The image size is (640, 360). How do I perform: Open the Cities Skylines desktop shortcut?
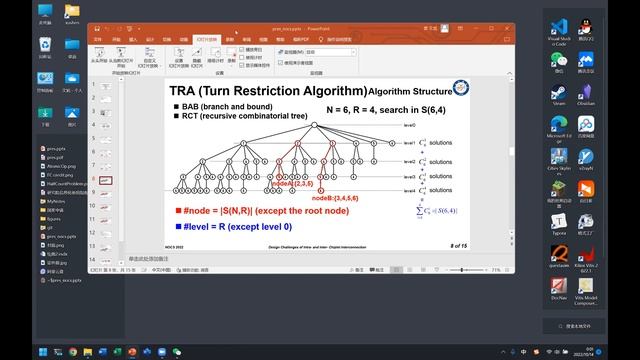[x=559, y=162]
